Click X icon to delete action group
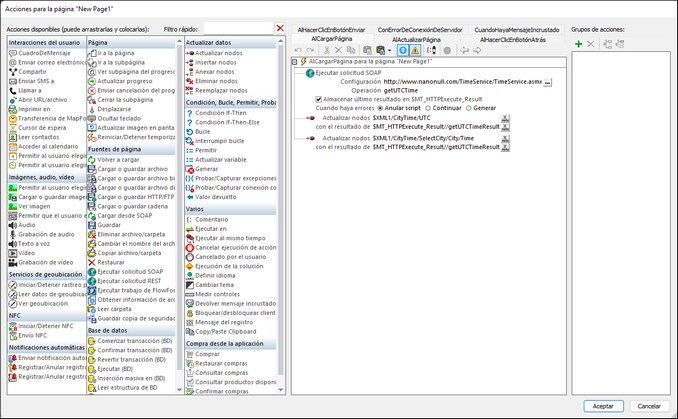This screenshot has width=678, height=419. [590, 44]
